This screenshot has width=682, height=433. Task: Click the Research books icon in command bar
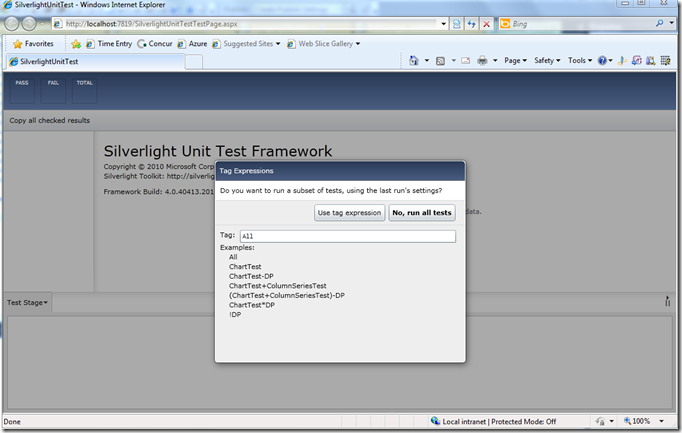pos(651,61)
